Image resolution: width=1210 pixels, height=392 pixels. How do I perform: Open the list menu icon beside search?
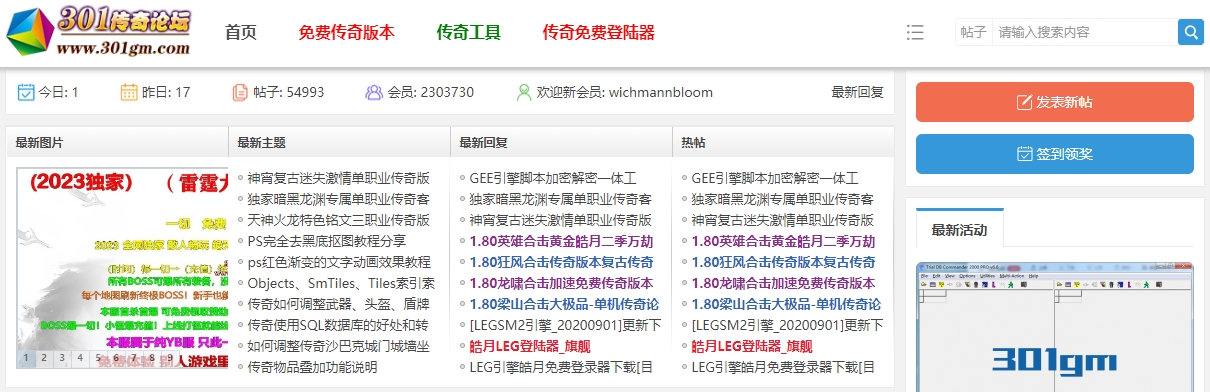tap(915, 32)
